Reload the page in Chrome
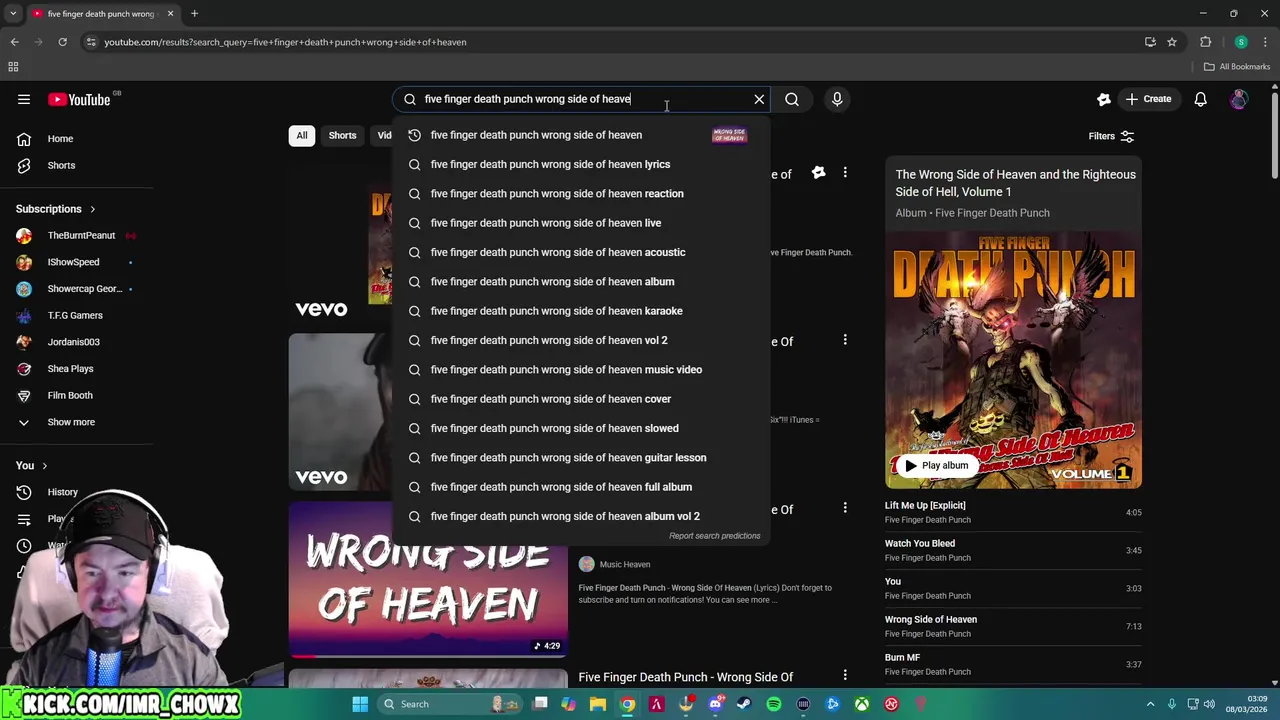Image resolution: width=1280 pixels, height=720 pixels. click(x=62, y=42)
